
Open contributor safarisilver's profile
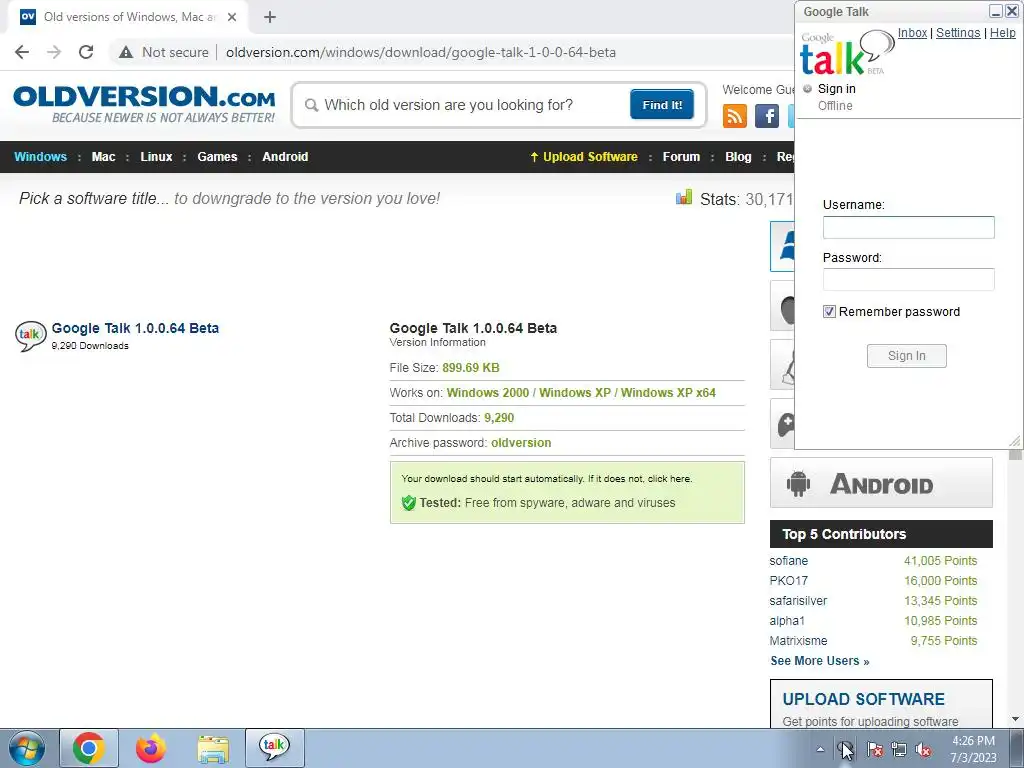pyautogui.click(x=798, y=601)
